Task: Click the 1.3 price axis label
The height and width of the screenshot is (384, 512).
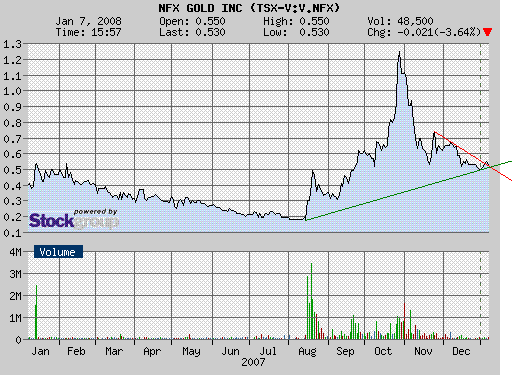Action: tap(12, 44)
